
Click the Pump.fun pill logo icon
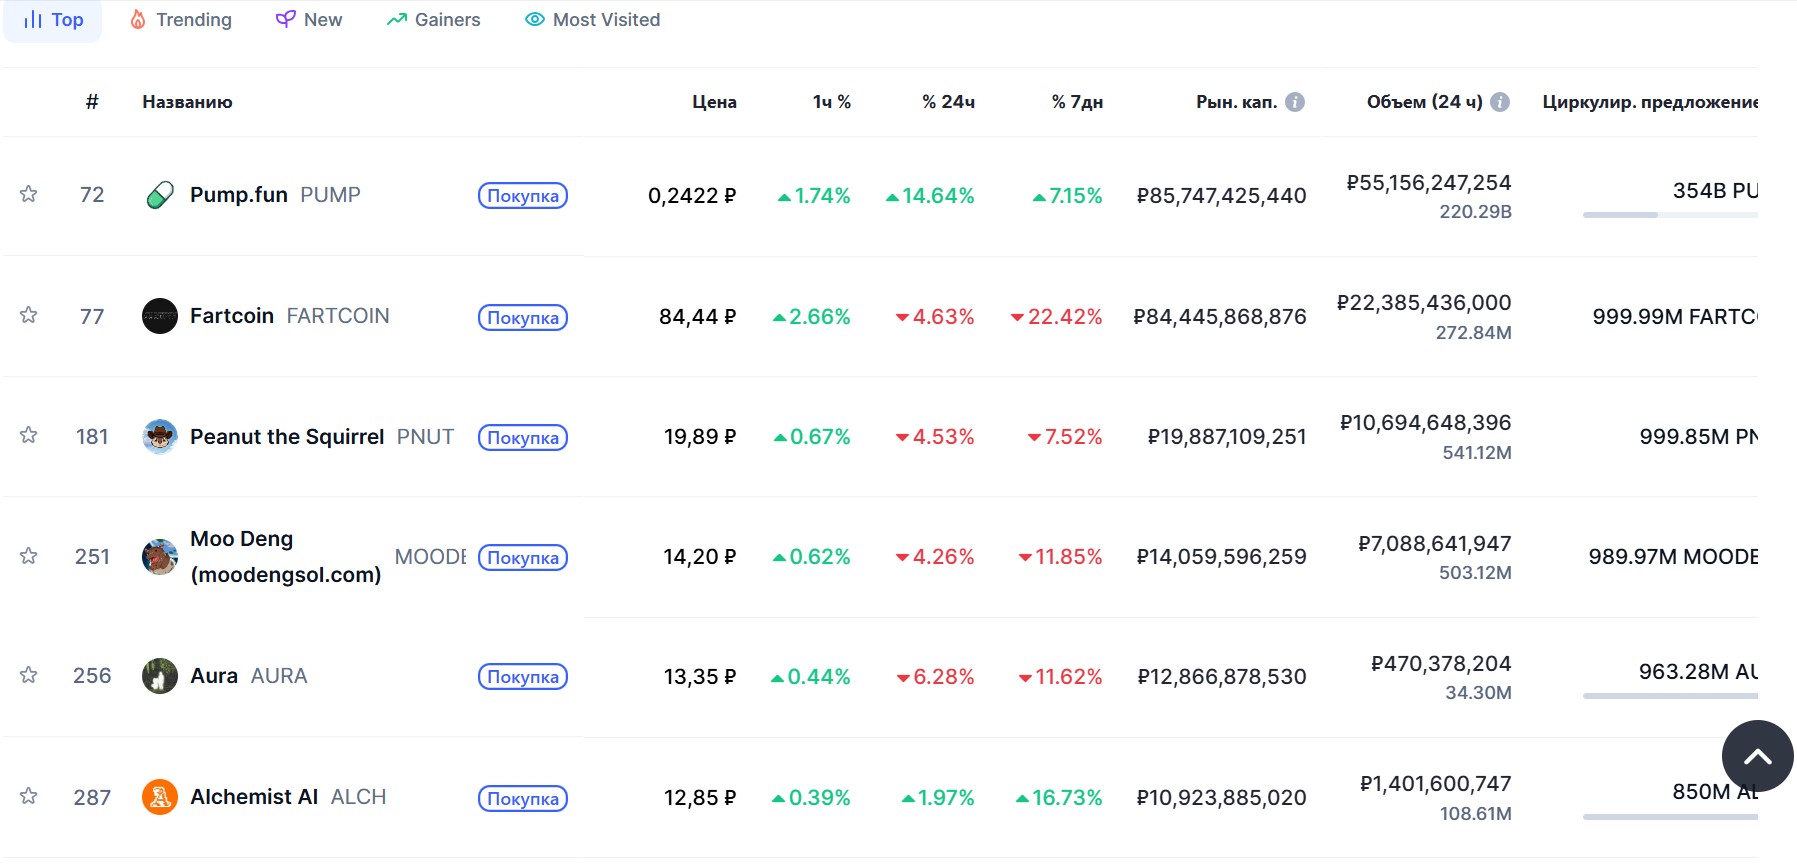coord(160,195)
